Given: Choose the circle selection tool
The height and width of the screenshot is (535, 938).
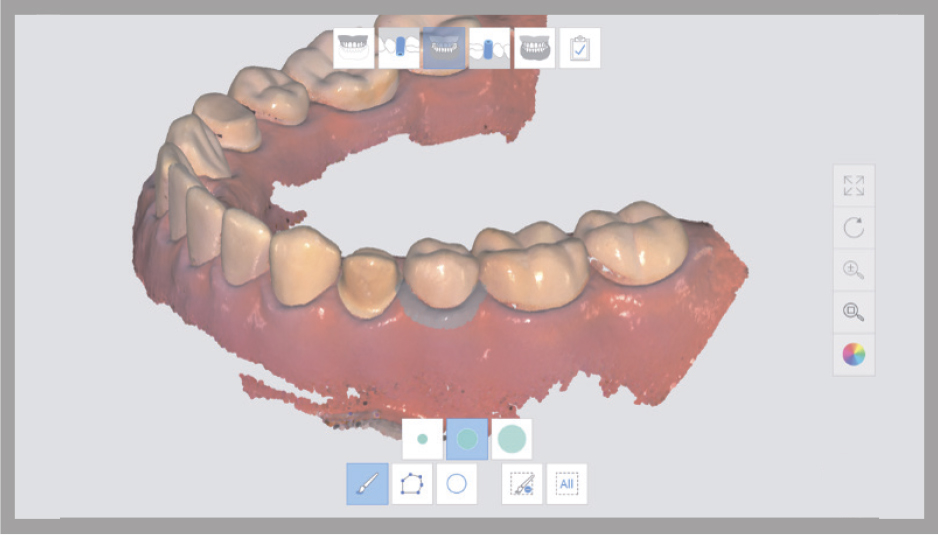Looking at the screenshot, I should point(456,484).
